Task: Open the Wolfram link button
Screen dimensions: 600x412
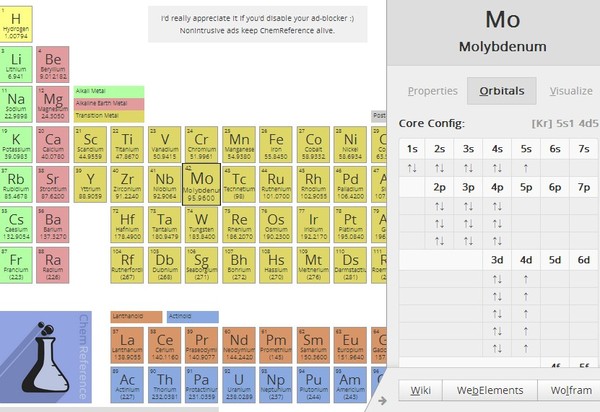Action: tap(571, 390)
